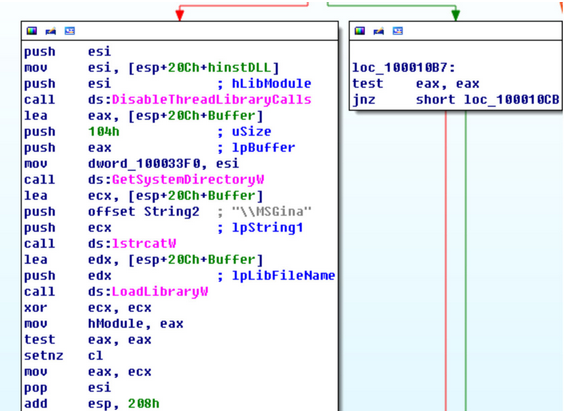The height and width of the screenshot is (412, 566).
Task: Click the red false-branch edge line
Action: (x=446, y=260)
